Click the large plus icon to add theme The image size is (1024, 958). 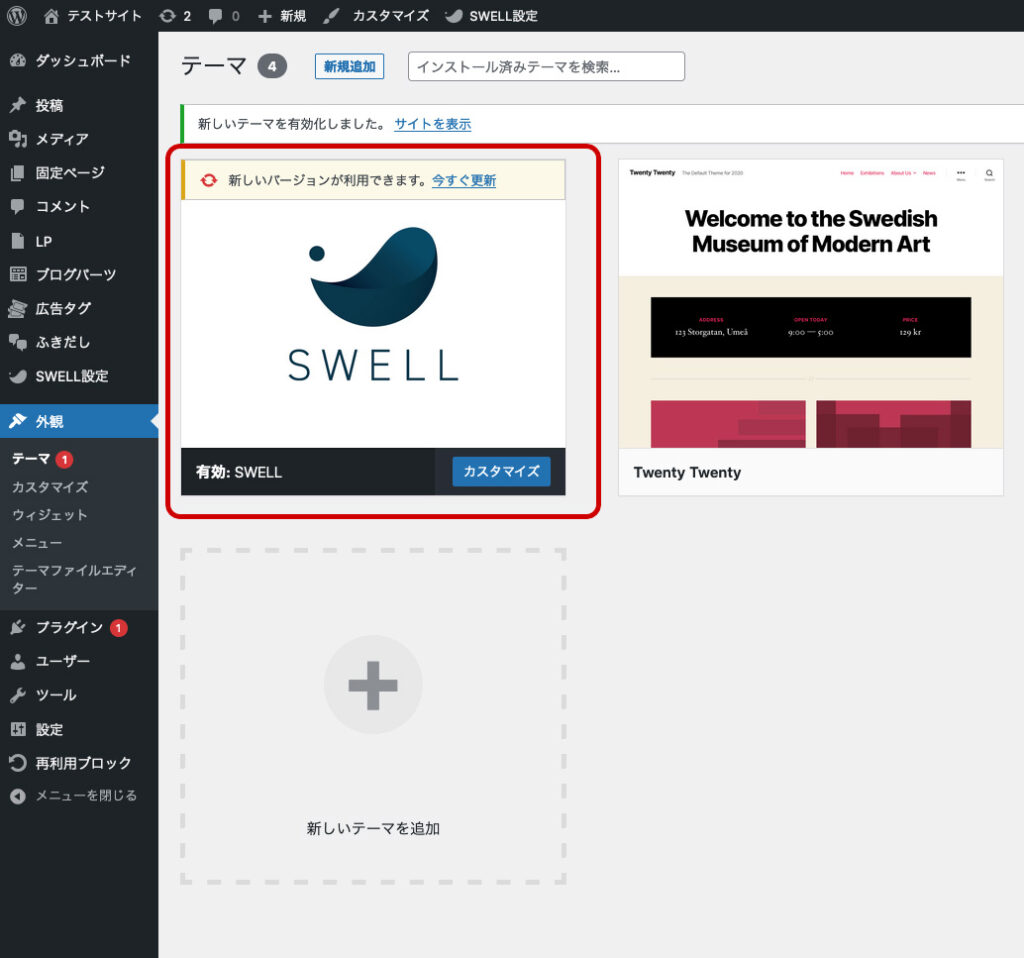[373, 685]
